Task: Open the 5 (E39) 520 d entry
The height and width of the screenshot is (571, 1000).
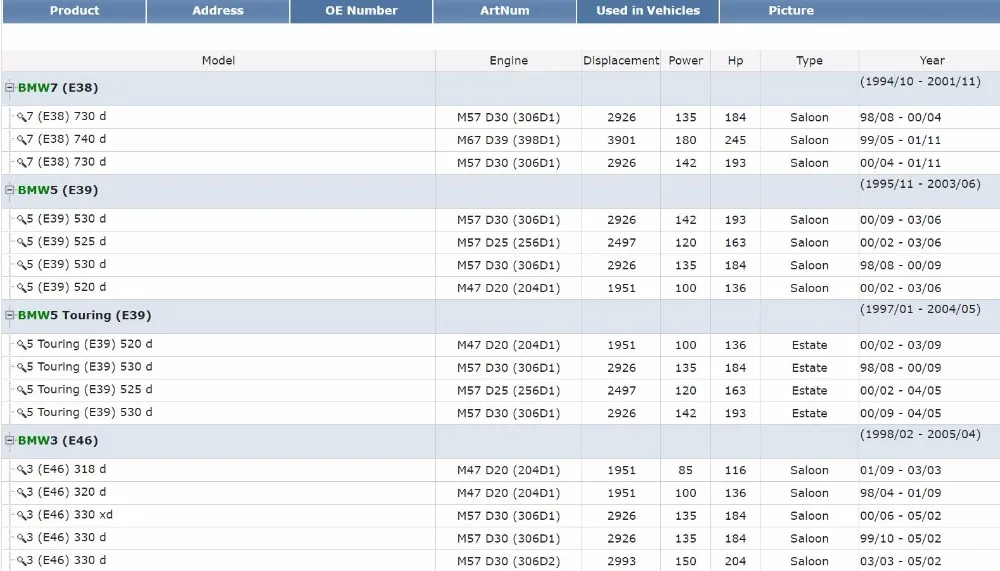Action: coord(66,287)
